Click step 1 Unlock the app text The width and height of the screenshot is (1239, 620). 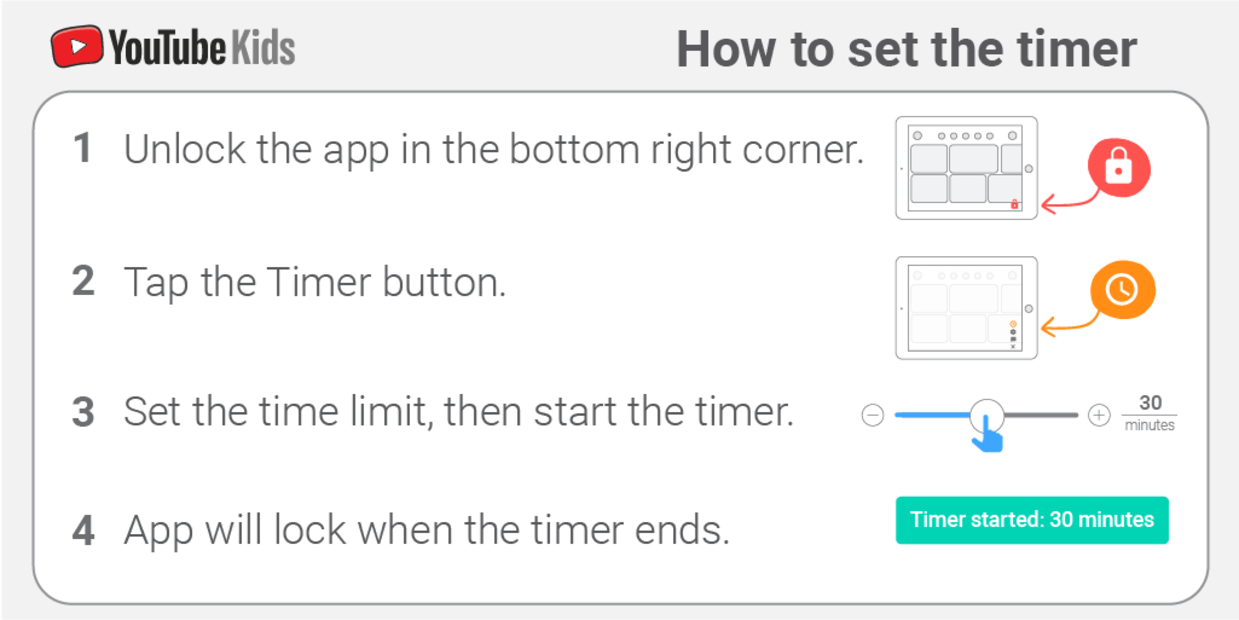(493, 150)
